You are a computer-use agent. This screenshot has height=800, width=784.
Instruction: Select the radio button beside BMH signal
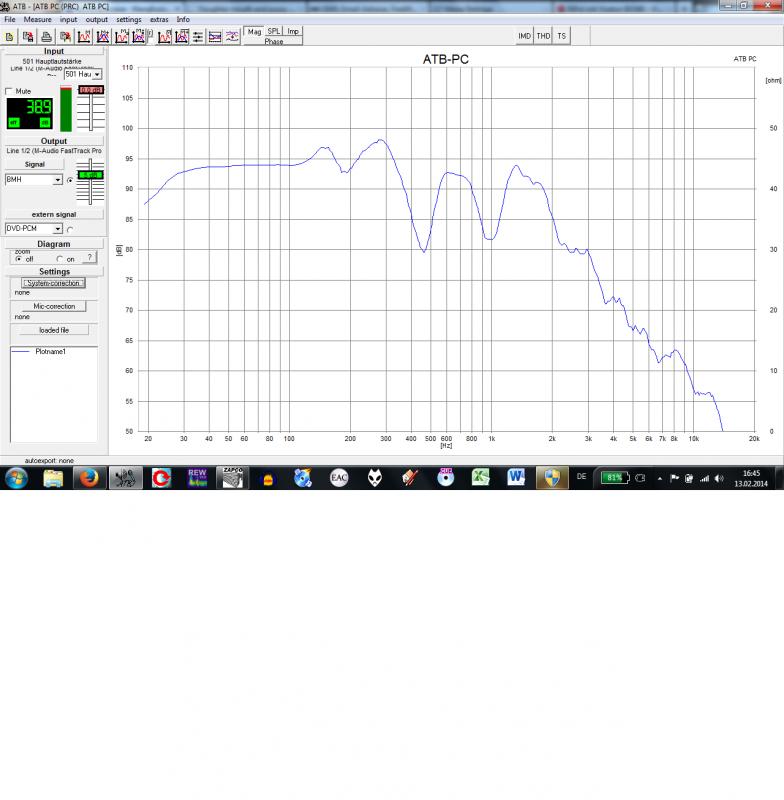click(70, 180)
